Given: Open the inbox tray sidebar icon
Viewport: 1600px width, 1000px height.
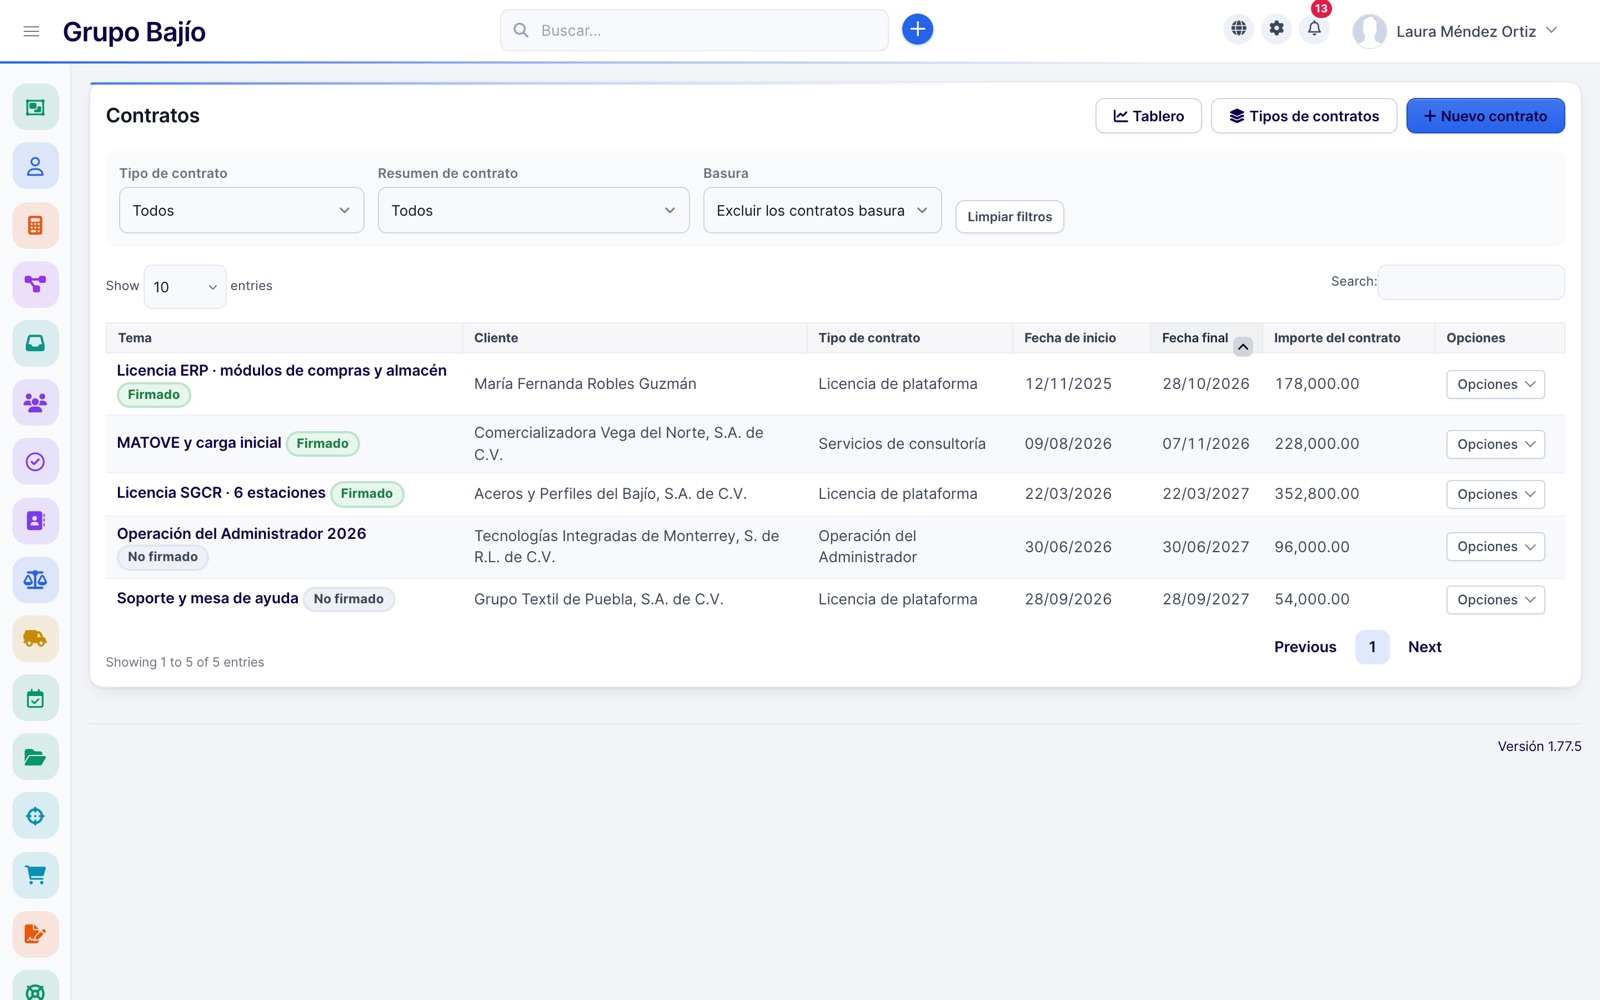Looking at the screenshot, I should point(35,343).
